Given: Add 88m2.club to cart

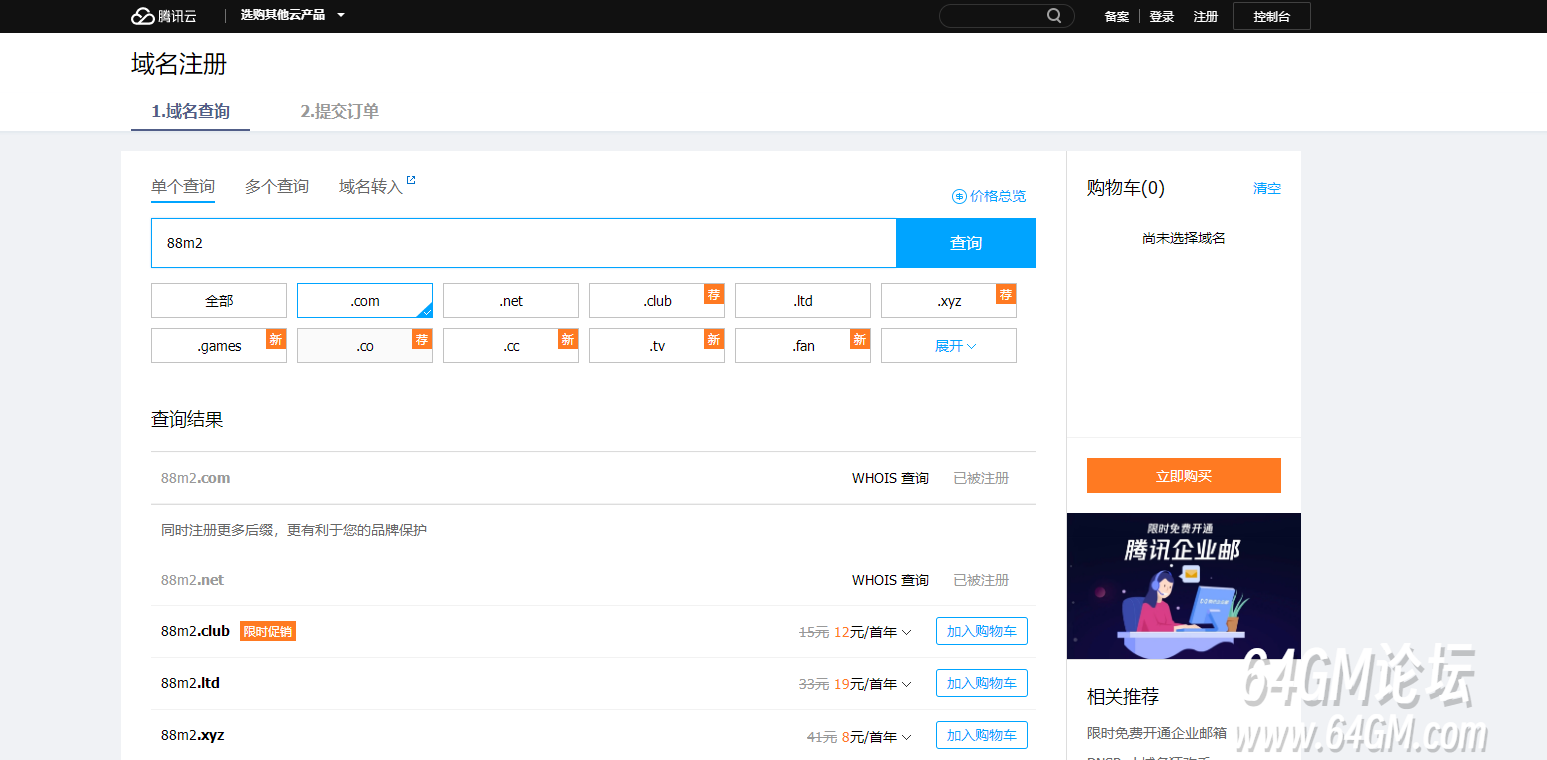Looking at the screenshot, I should coord(981,631).
